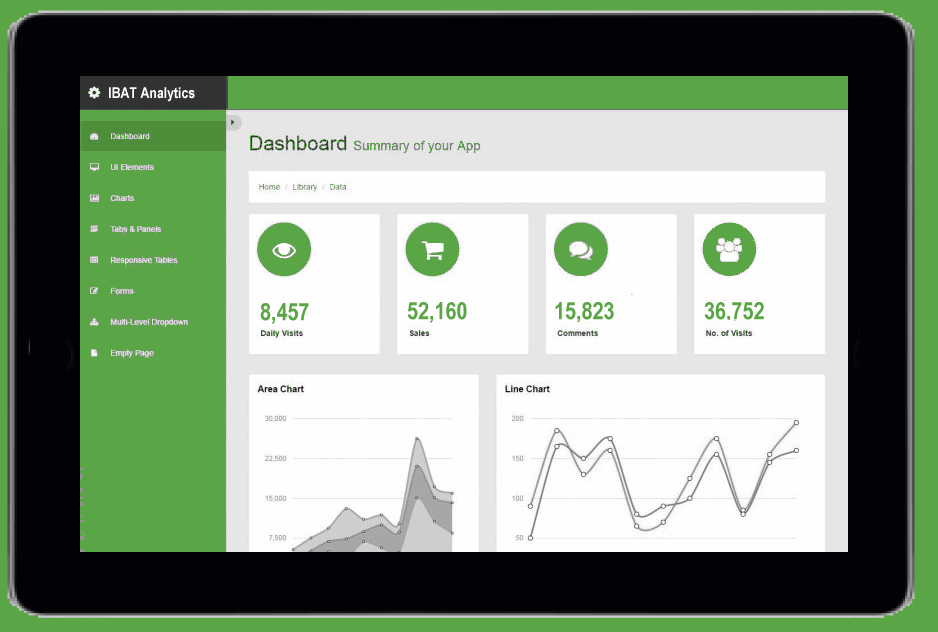Open the Empty Page menu item

[x=153, y=353]
